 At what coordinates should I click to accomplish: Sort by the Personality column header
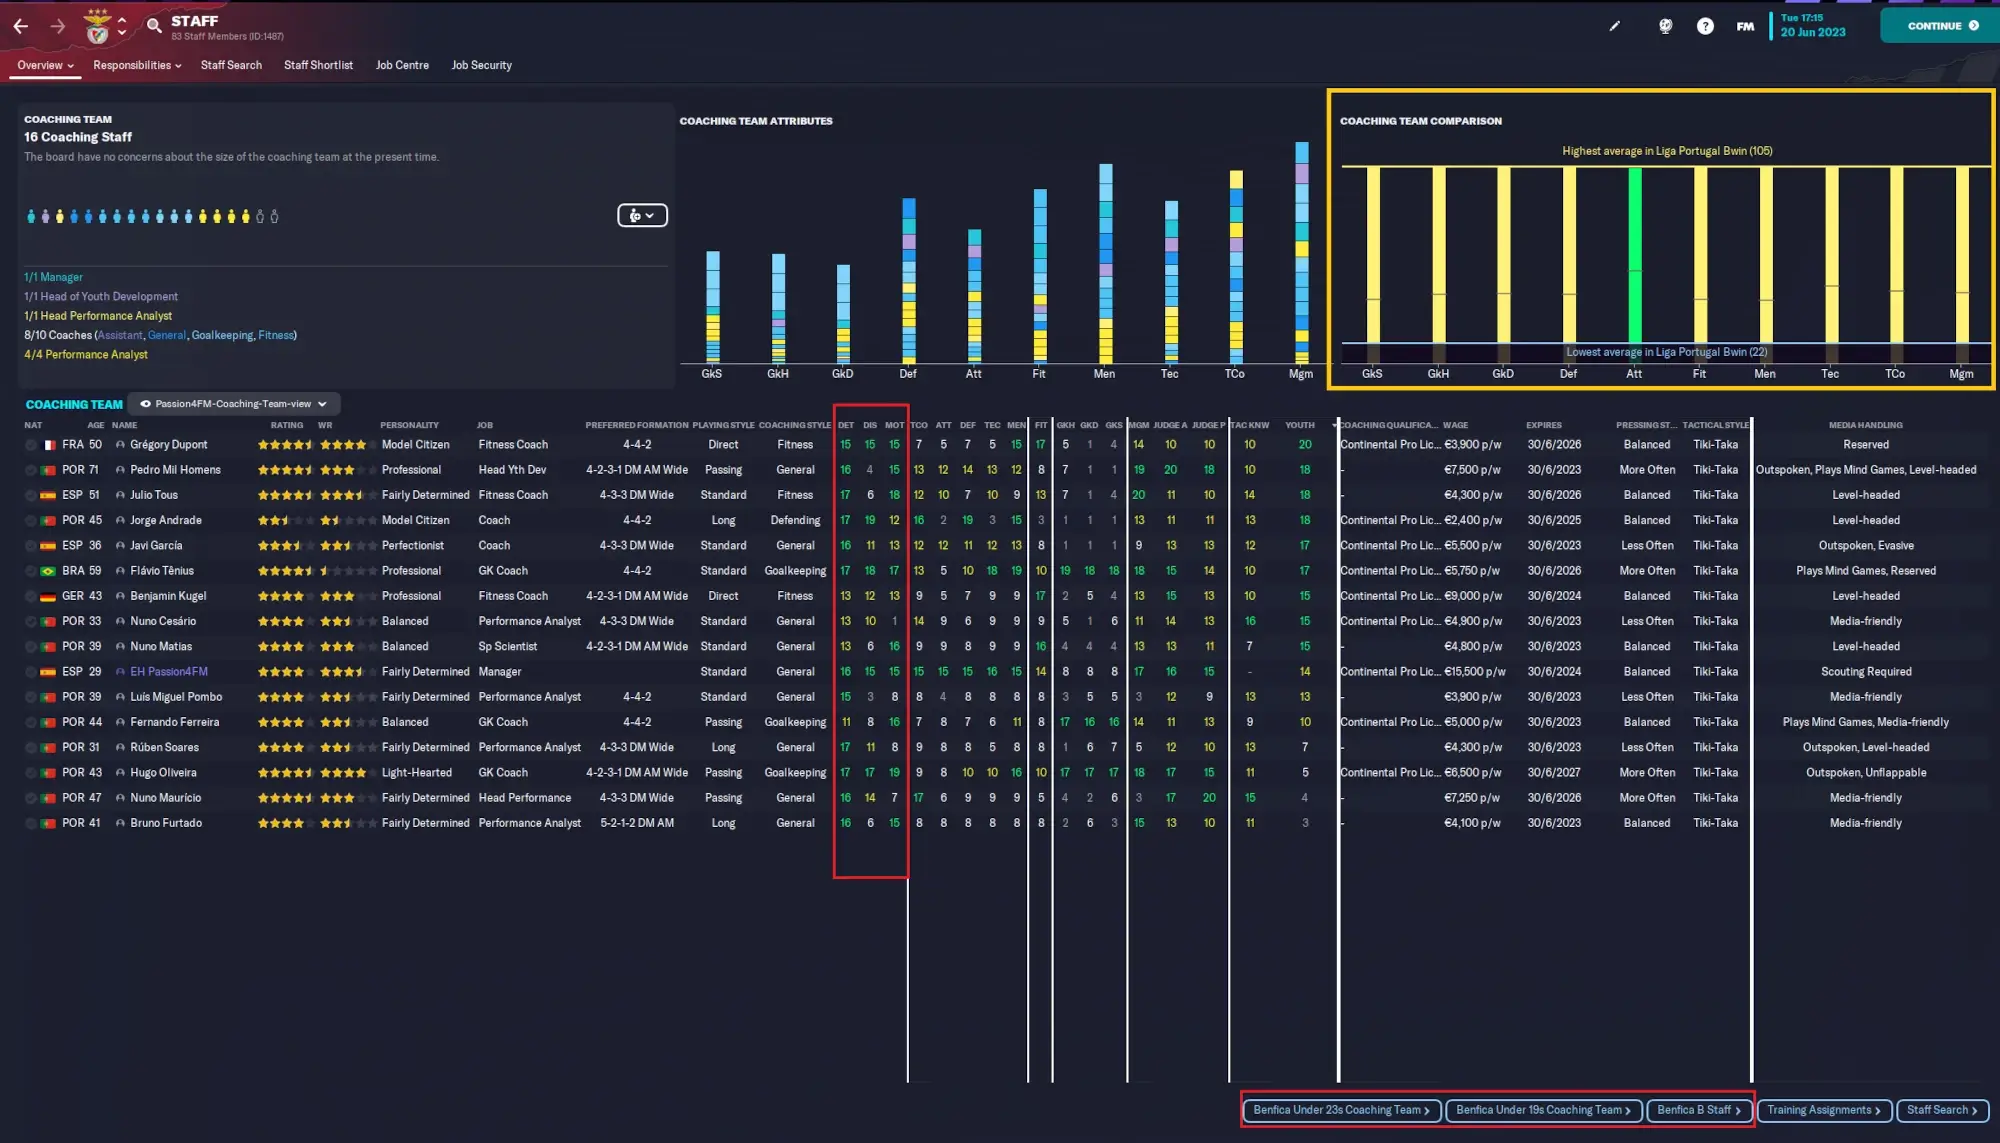pyautogui.click(x=409, y=425)
